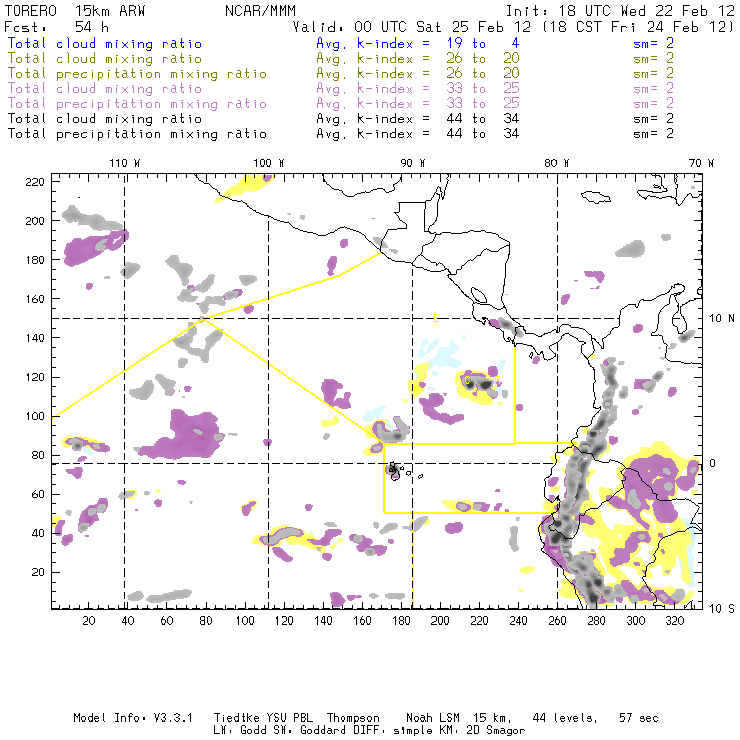Click the "60" tick on the vertical axis
The width and height of the screenshot is (740, 740).
(x=38, y=494)
